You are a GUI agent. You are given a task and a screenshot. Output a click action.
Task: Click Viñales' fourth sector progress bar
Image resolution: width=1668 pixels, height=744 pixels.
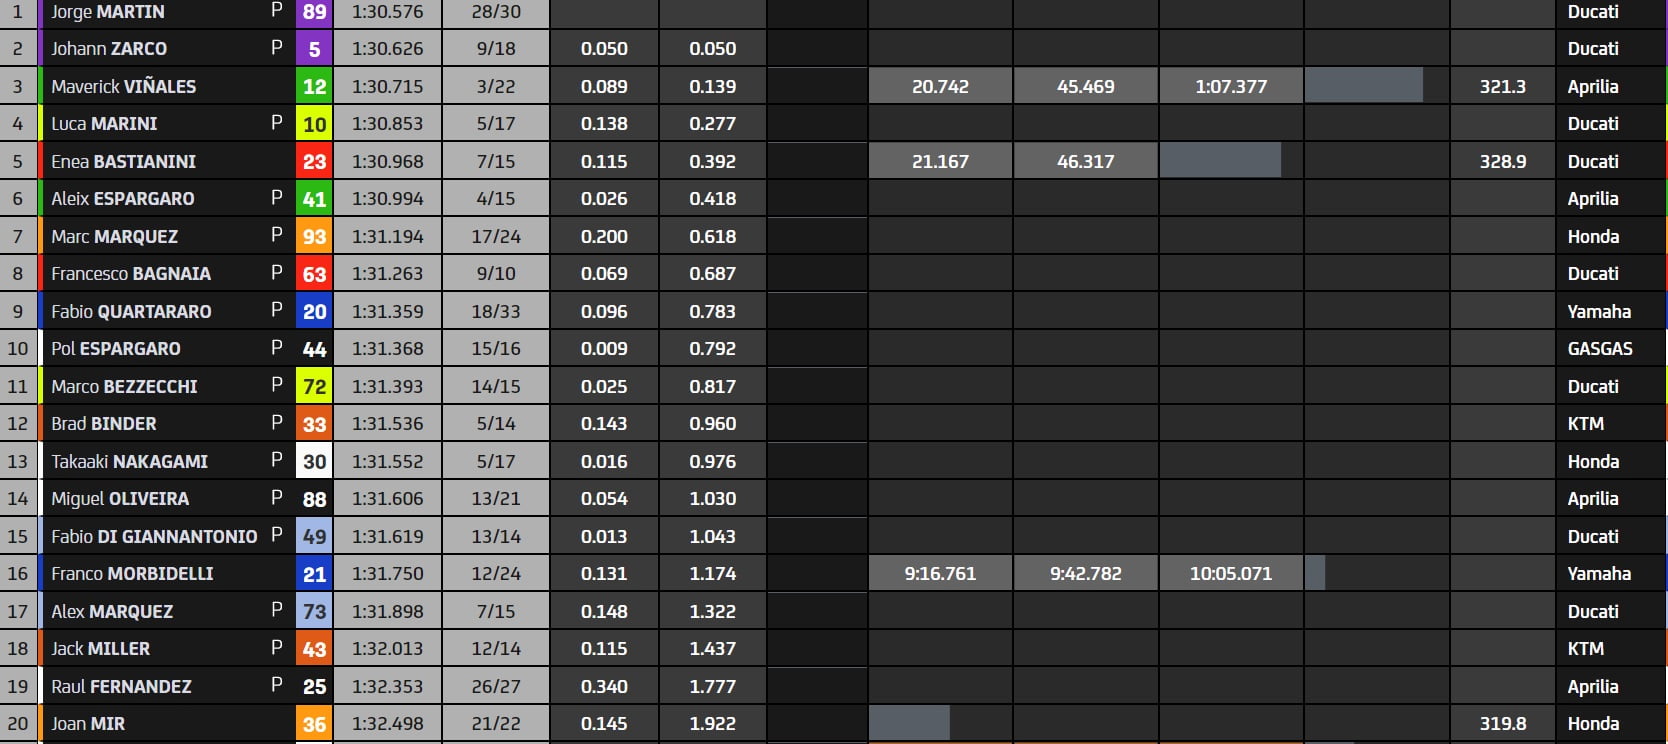1364,86
